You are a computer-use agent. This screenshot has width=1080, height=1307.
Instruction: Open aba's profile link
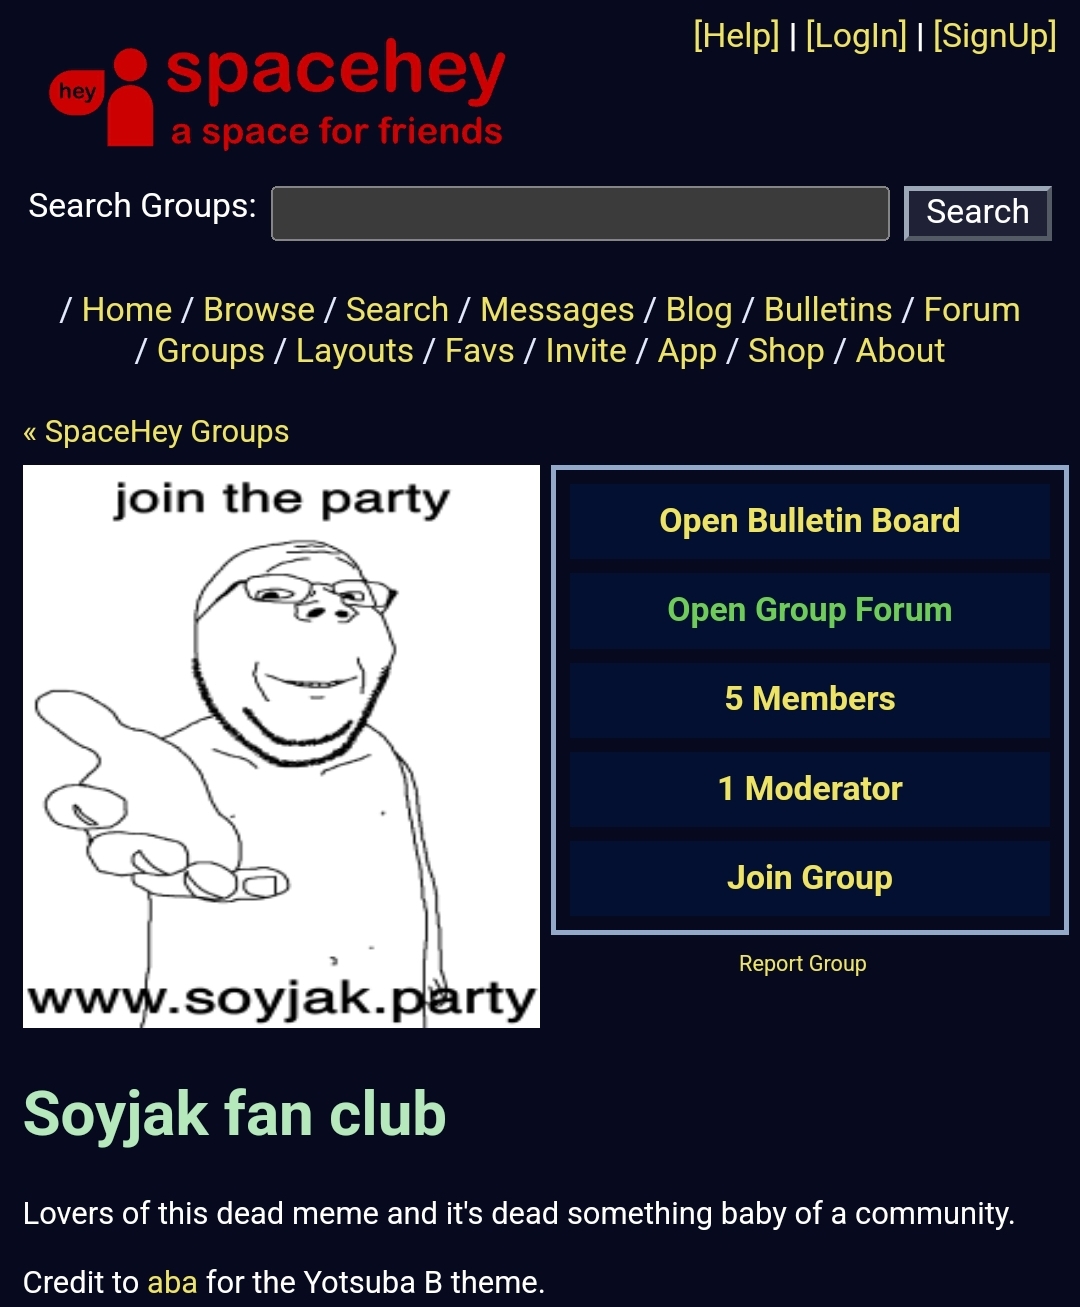pyautogui.click(x=172, y=1282)
